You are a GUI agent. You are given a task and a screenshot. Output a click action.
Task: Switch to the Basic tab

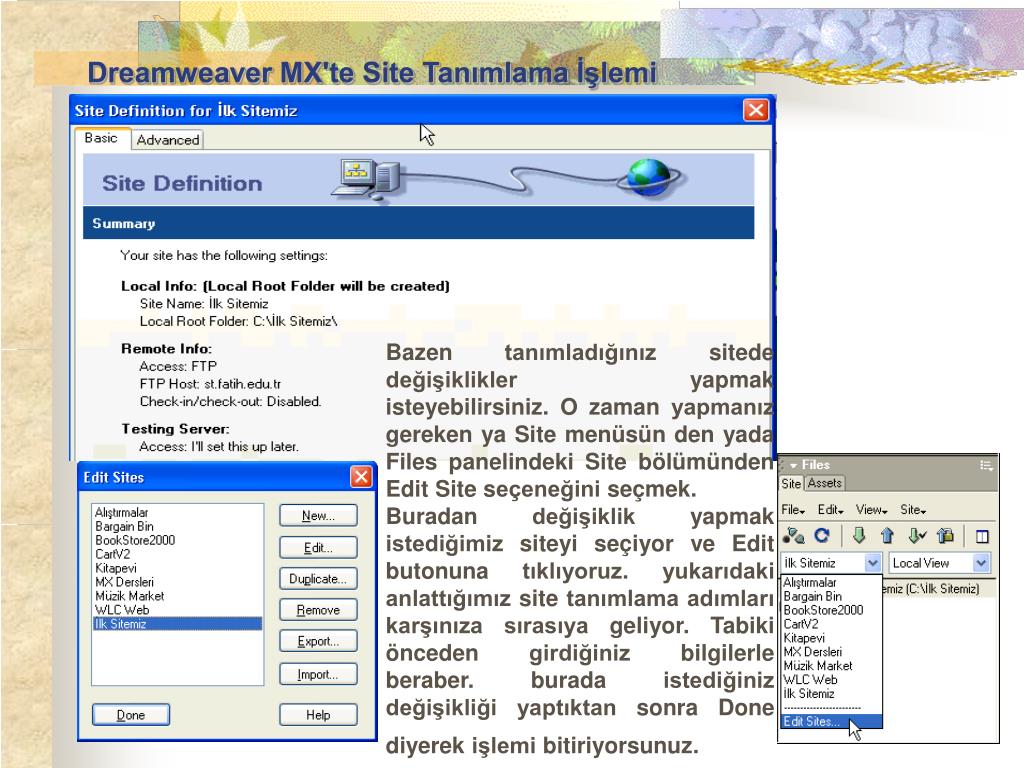pyautogui.click(x=101, y=138)
